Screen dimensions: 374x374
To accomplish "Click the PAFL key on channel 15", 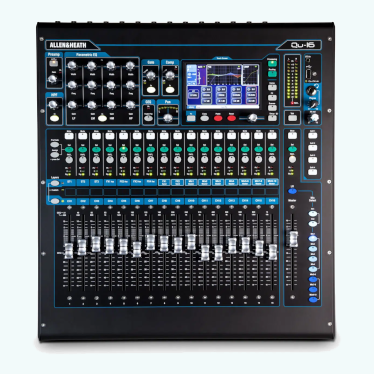I will click(x=259, y=160).
